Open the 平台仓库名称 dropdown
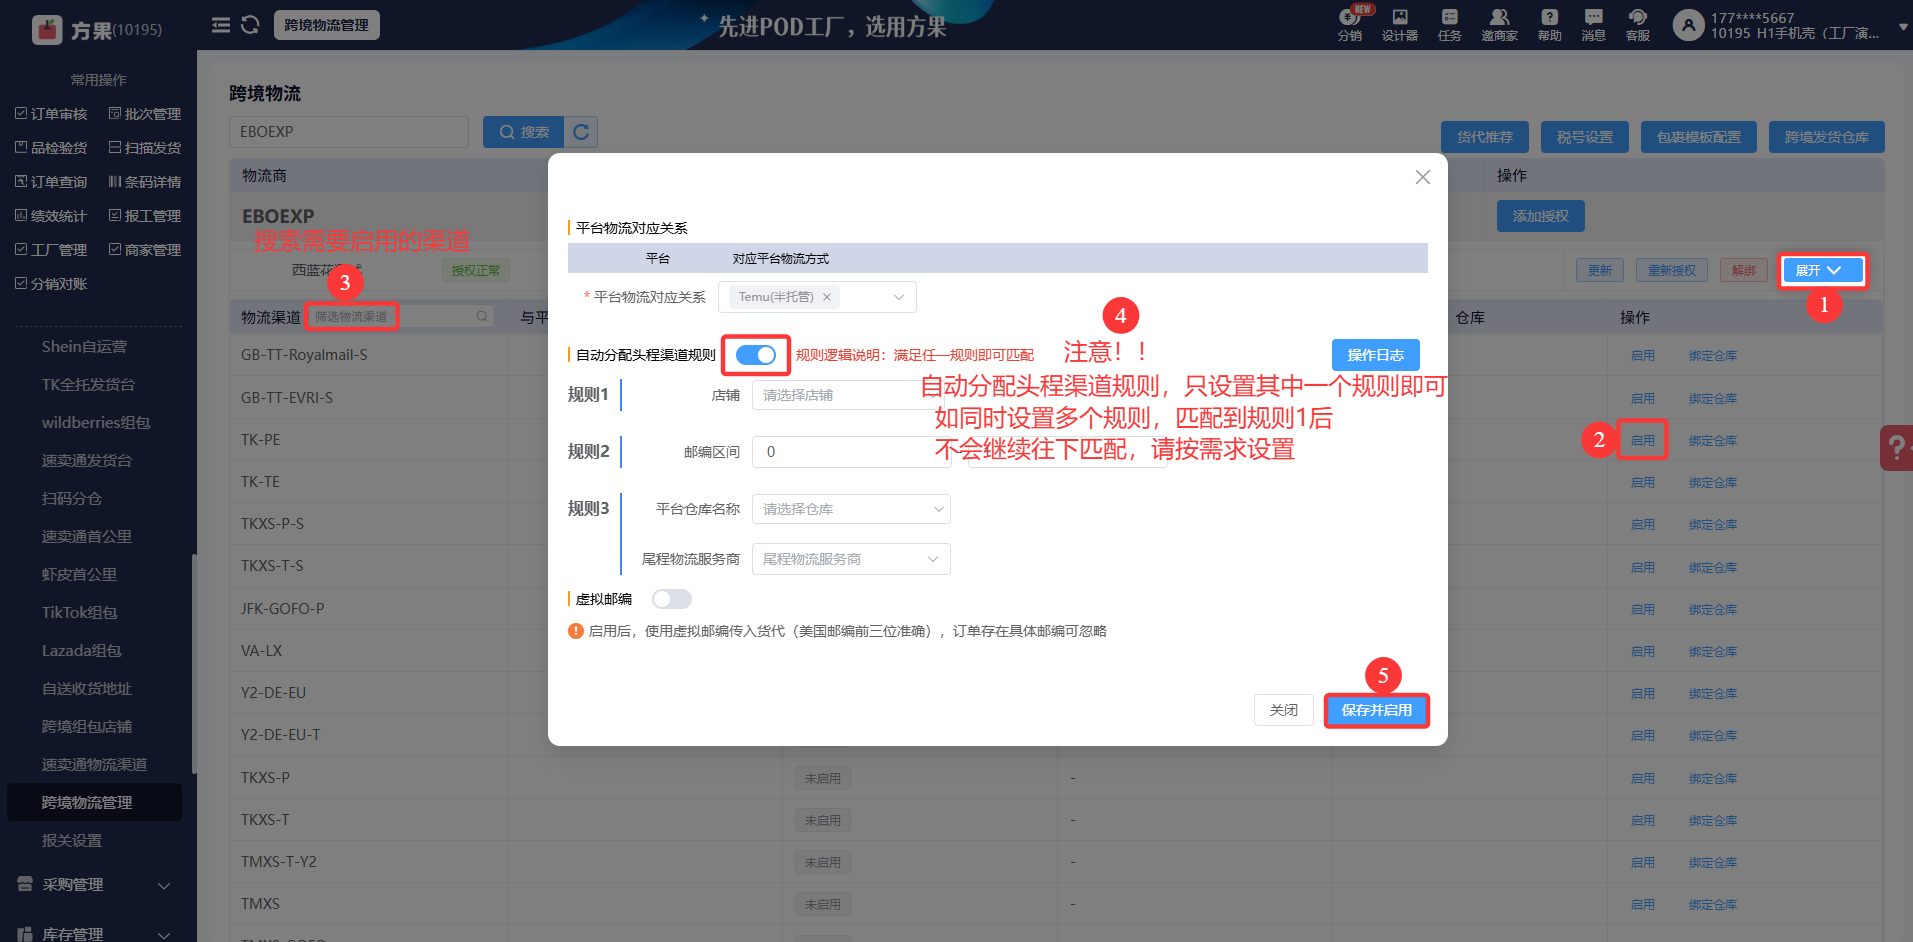The width and height of the screenshot is (1913, 942). (x=851, y=509)
